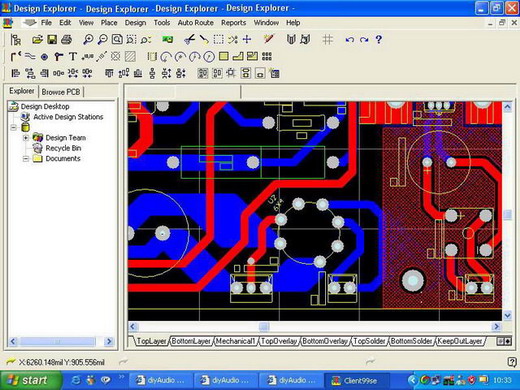Toggle the grid snap hash icon
520x390 pixels.
coord(327,40)
